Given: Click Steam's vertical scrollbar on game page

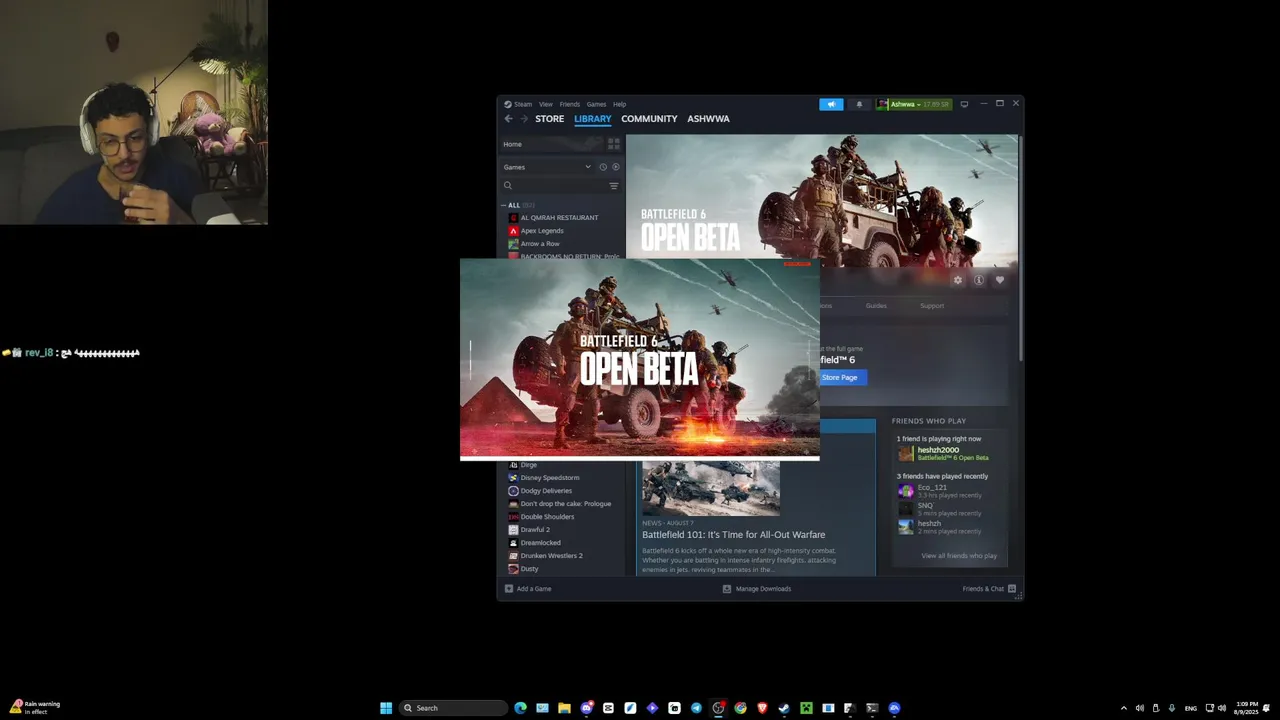Looking at the screenshot, I should click(1020, 250).
